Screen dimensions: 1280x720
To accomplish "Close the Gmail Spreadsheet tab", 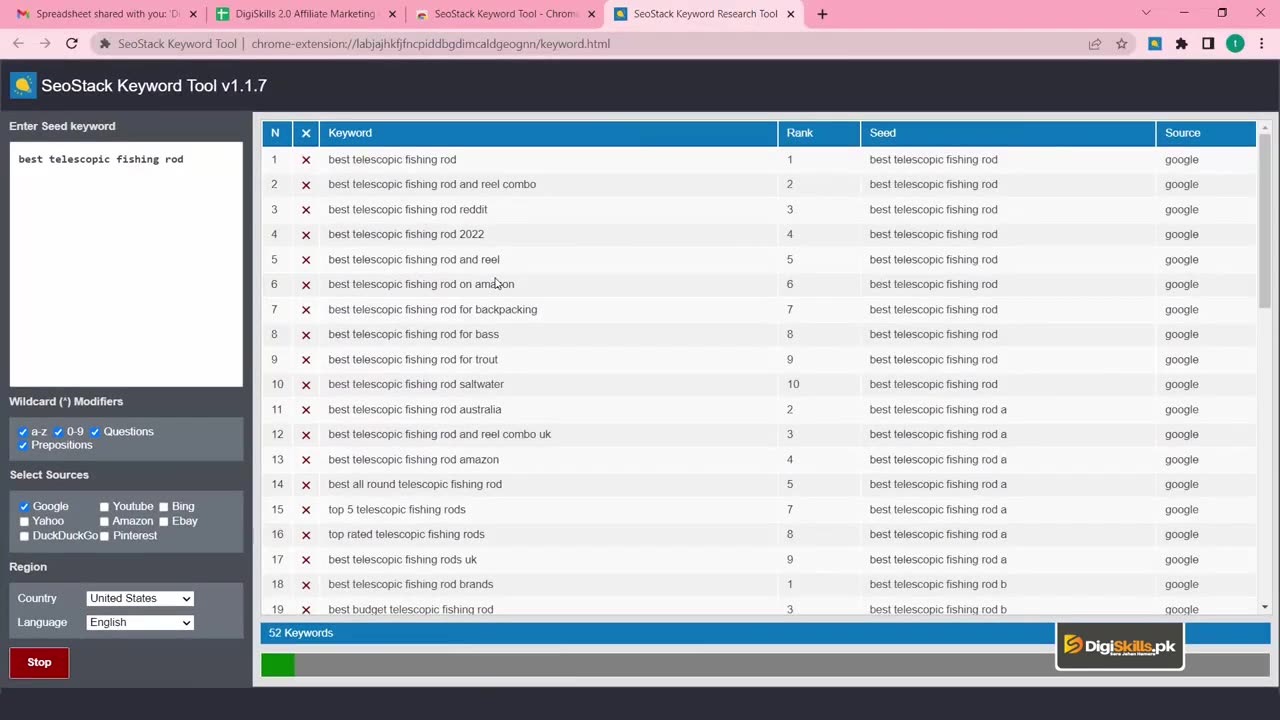I will (193, 14).
